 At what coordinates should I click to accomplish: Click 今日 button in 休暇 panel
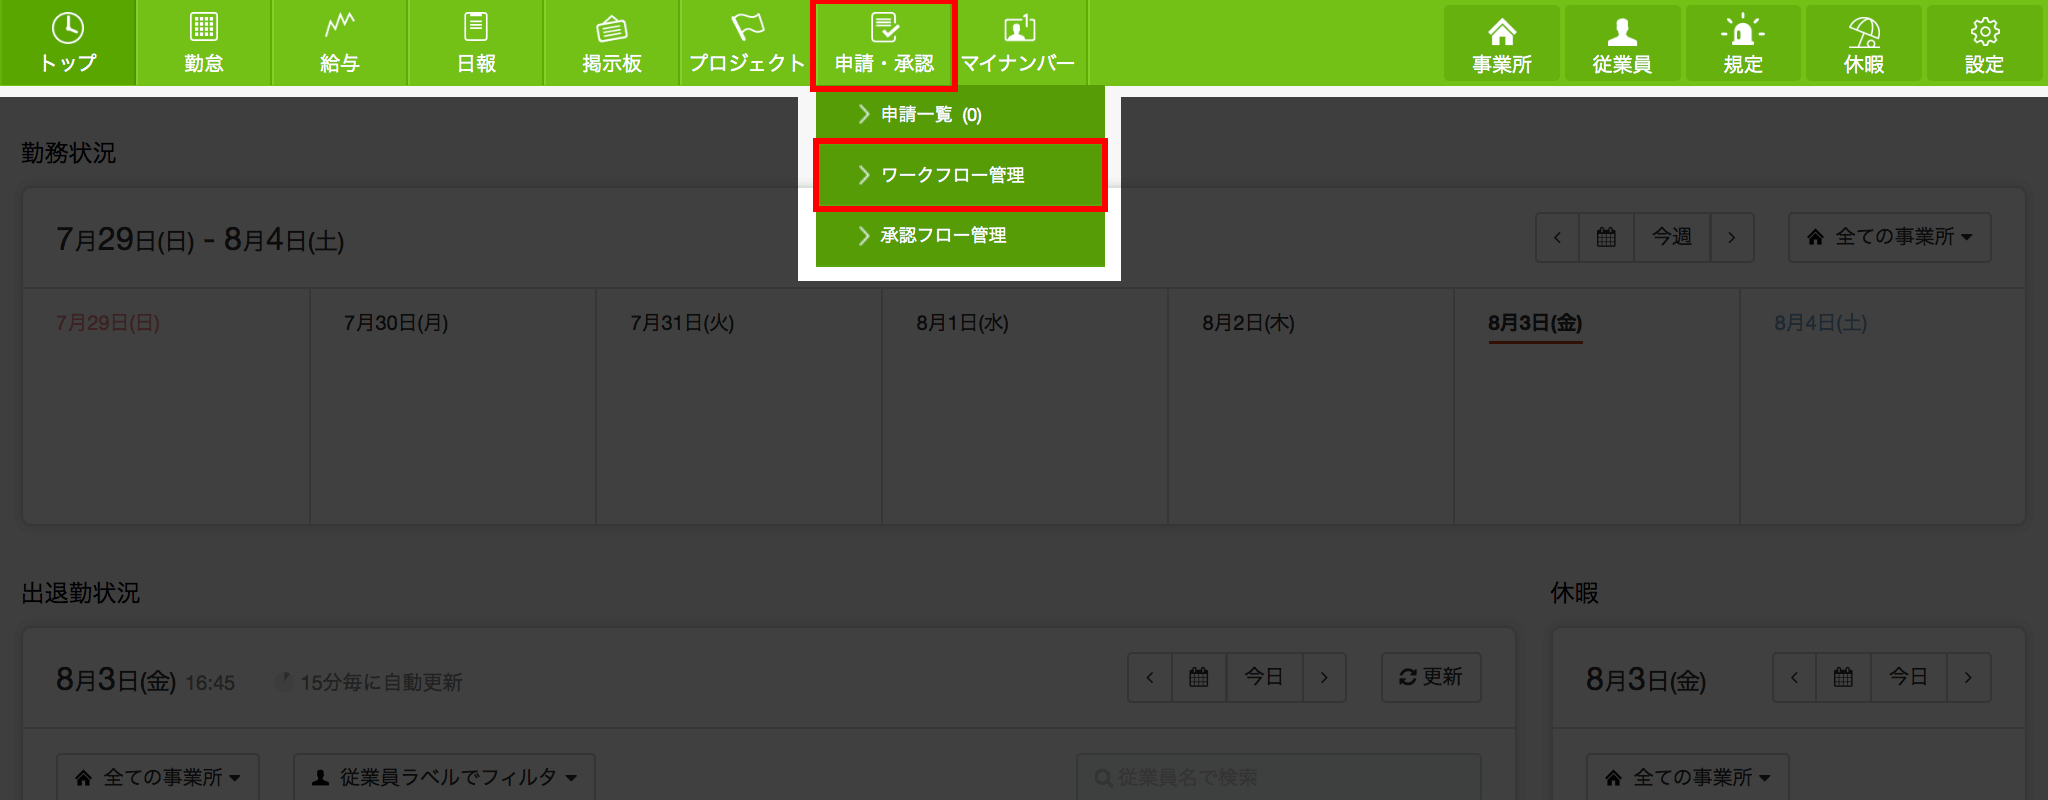pos(1908,678)
